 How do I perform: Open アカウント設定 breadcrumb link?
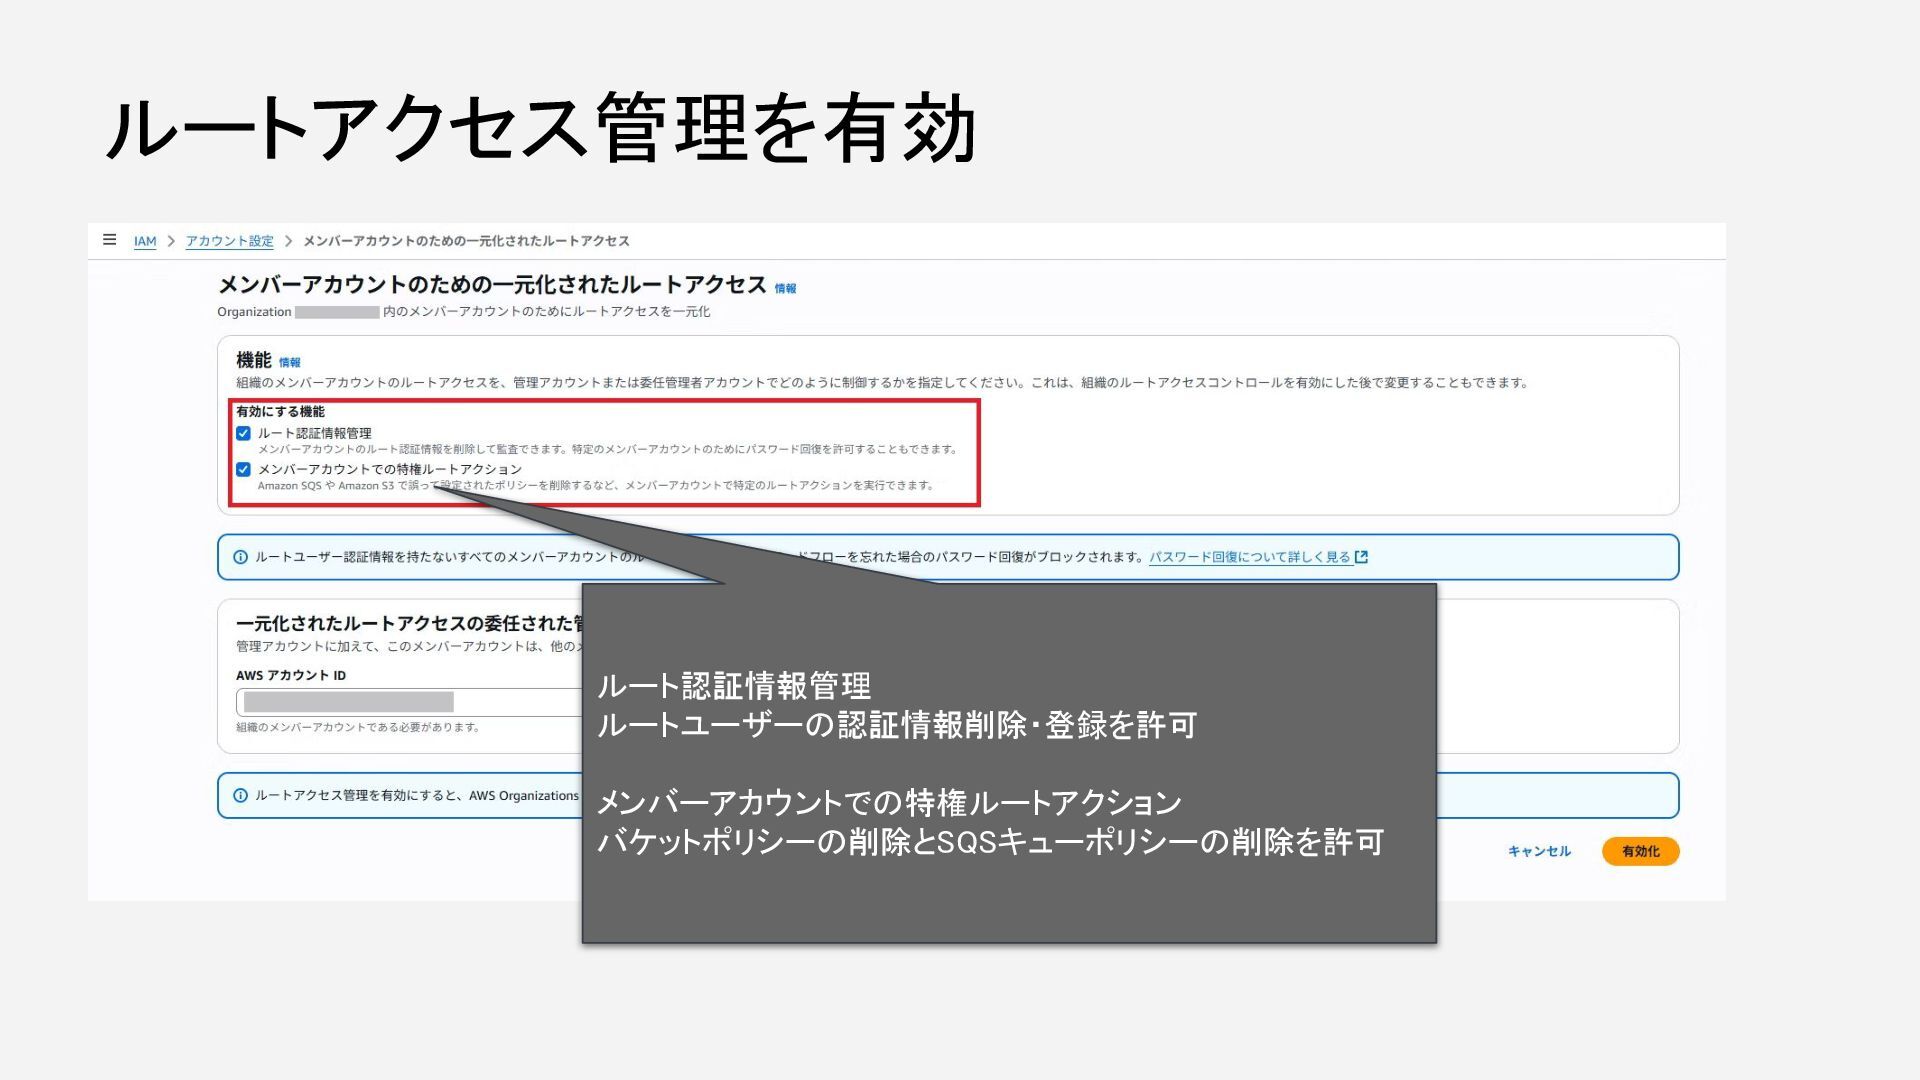(229, 241)
